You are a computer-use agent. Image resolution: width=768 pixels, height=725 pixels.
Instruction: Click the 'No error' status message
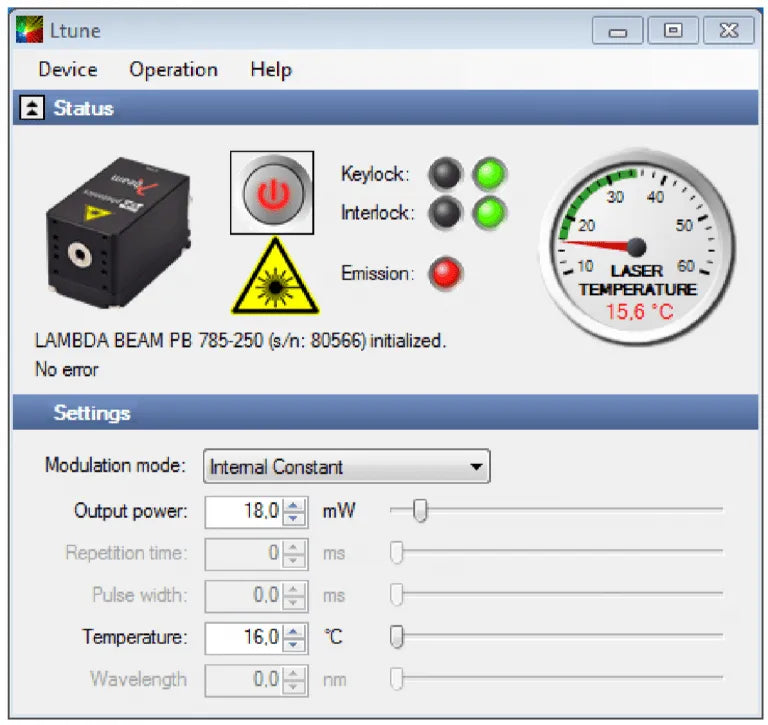pos(67,370)
